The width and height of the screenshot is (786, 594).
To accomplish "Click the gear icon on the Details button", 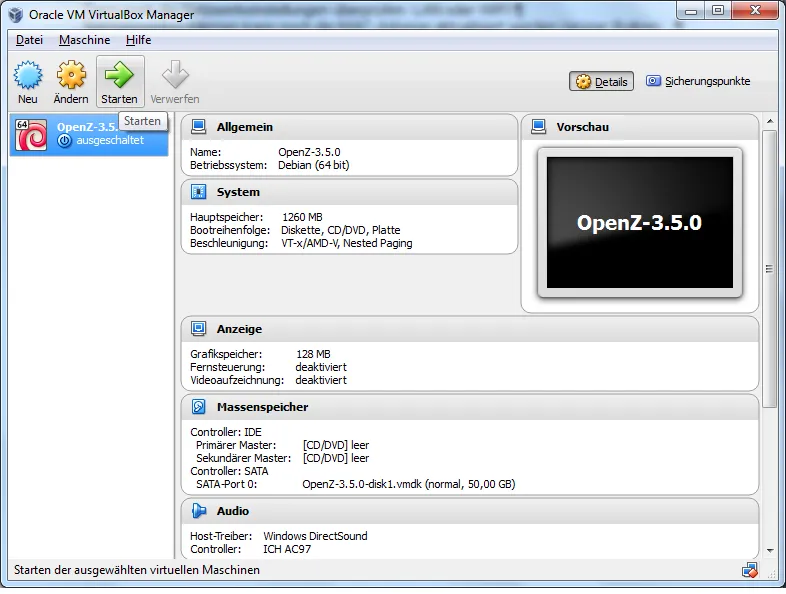I will [583, 82].
